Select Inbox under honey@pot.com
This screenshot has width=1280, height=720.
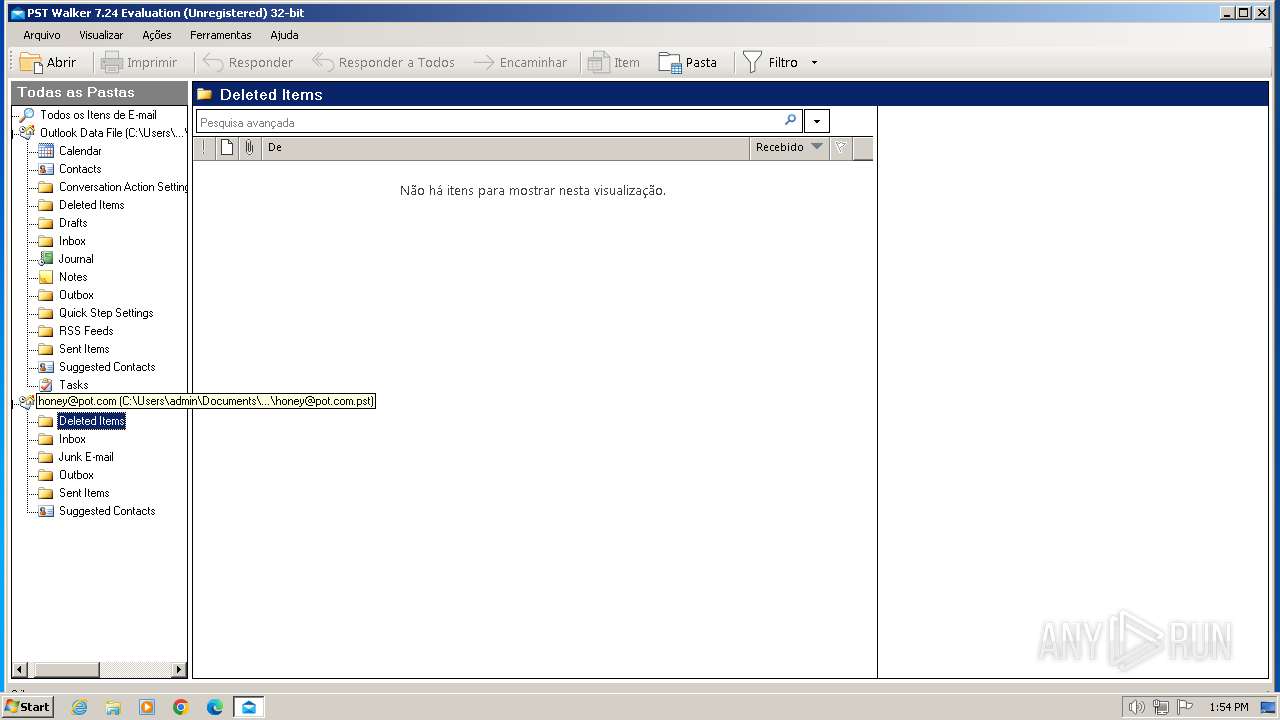72,439
